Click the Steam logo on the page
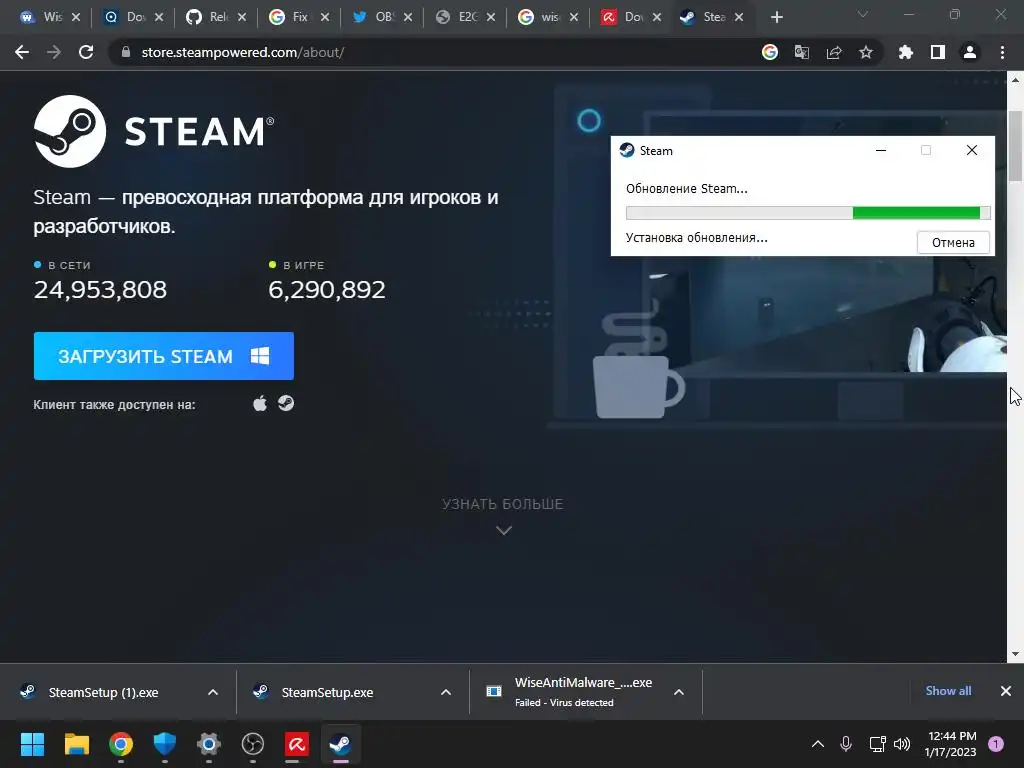This screenshot has height=768, width=1024. [x=154, y=131]
